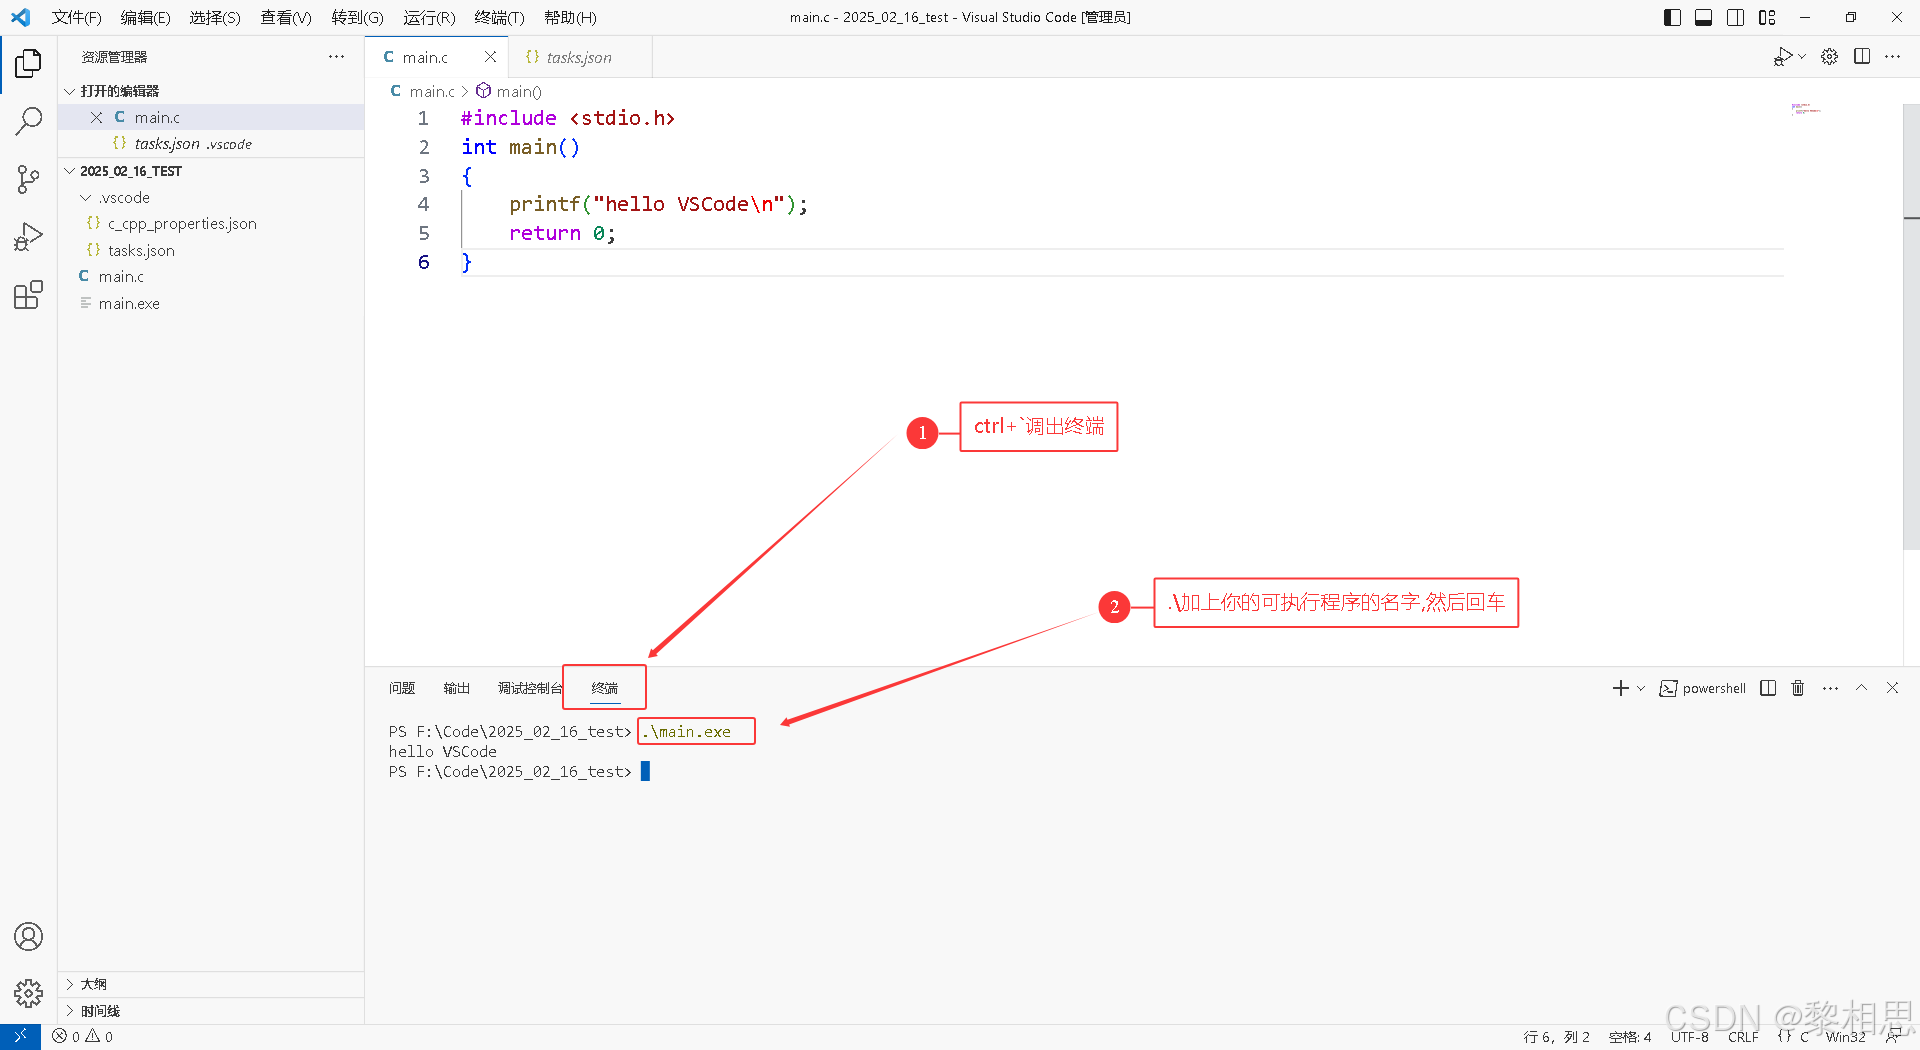Close the terminal panel
The height and width of the screenshot is (1050, 1920).
point(1892,688)
